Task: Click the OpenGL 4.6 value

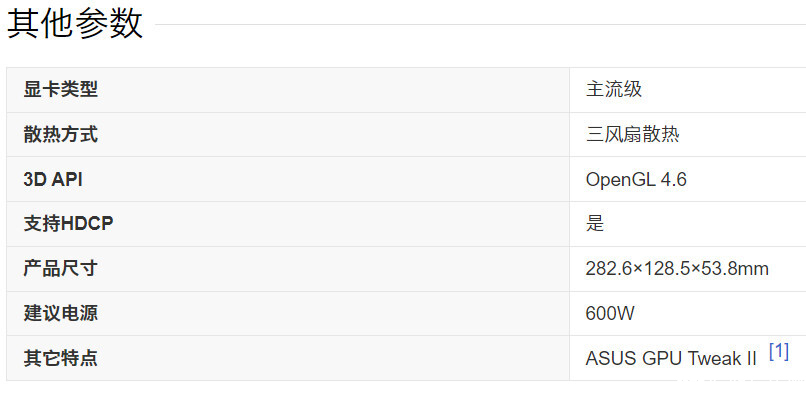Action: coord(636,179)
